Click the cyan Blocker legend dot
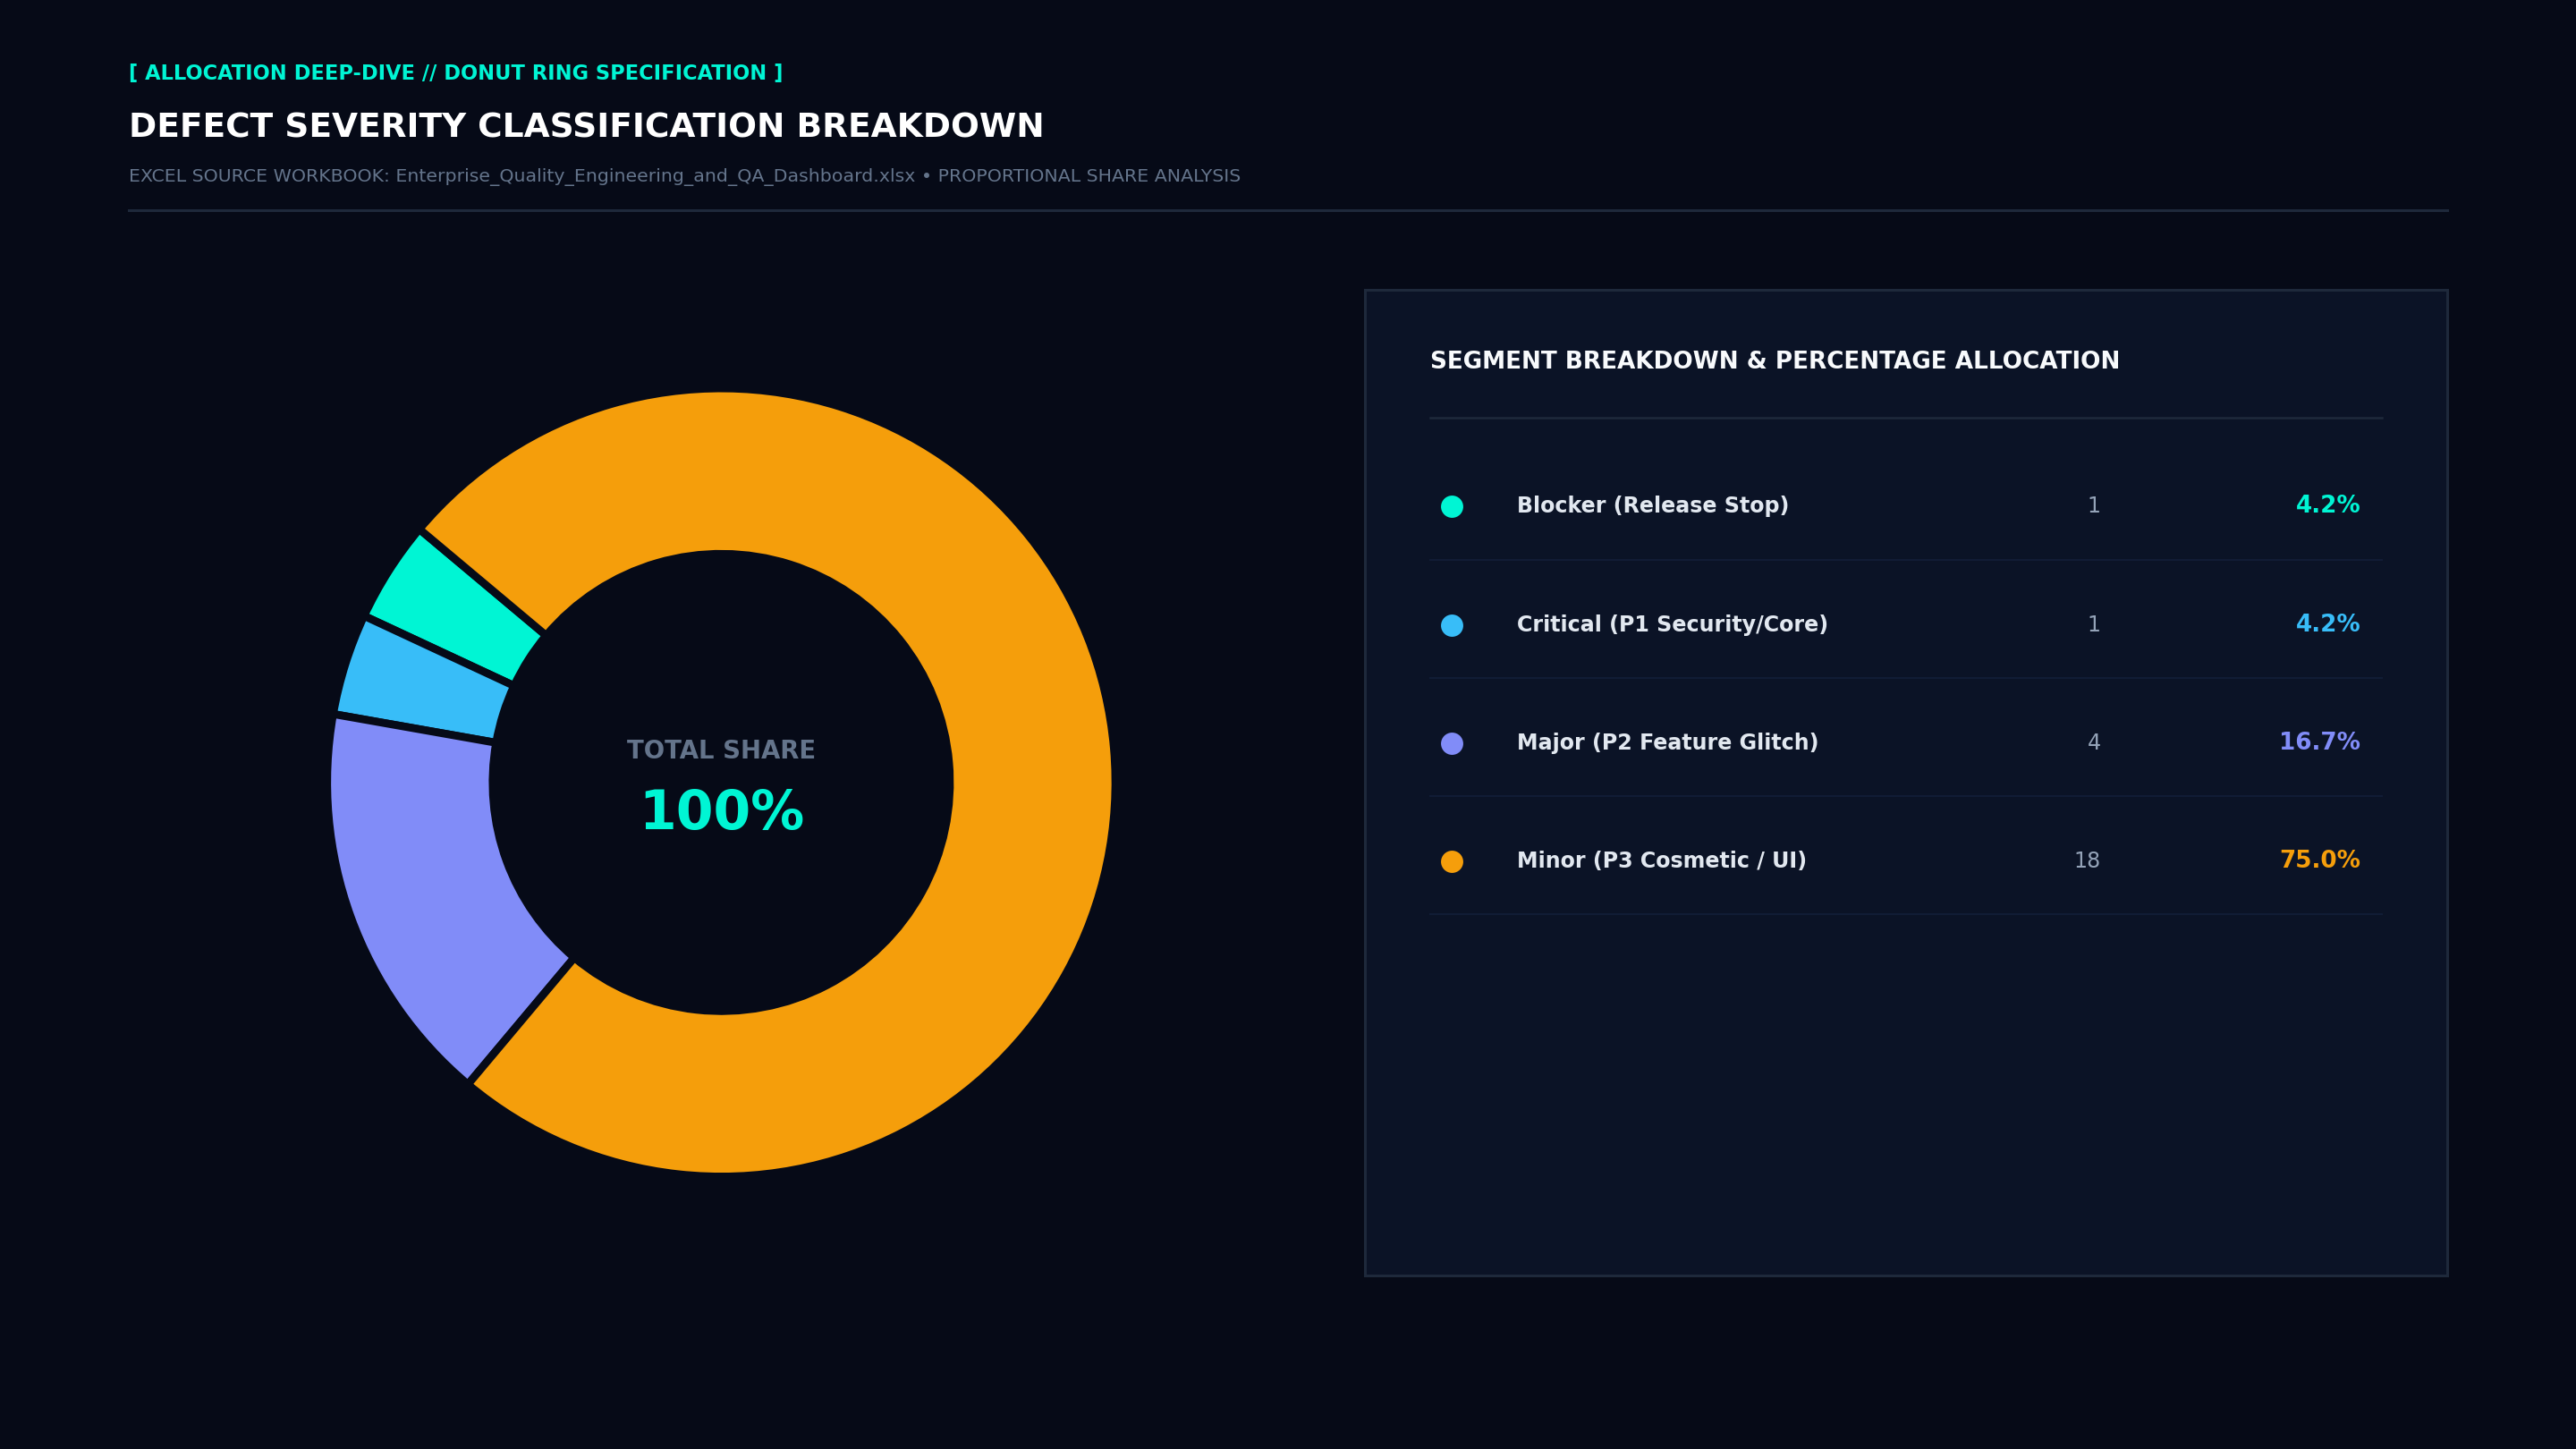 click(x=1452, y=506)
